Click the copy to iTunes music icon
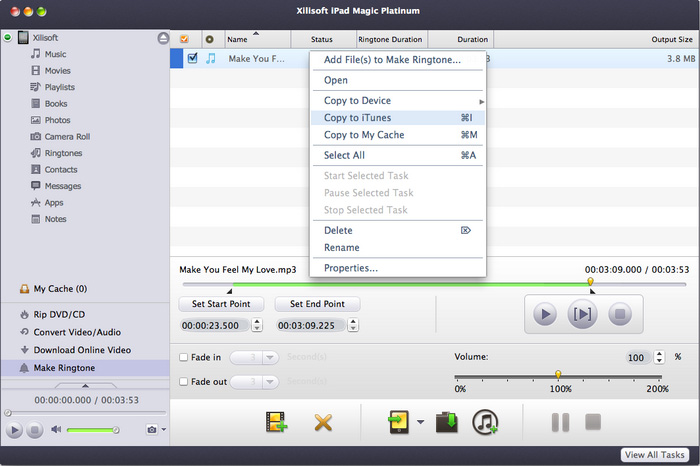 [485, 423]
